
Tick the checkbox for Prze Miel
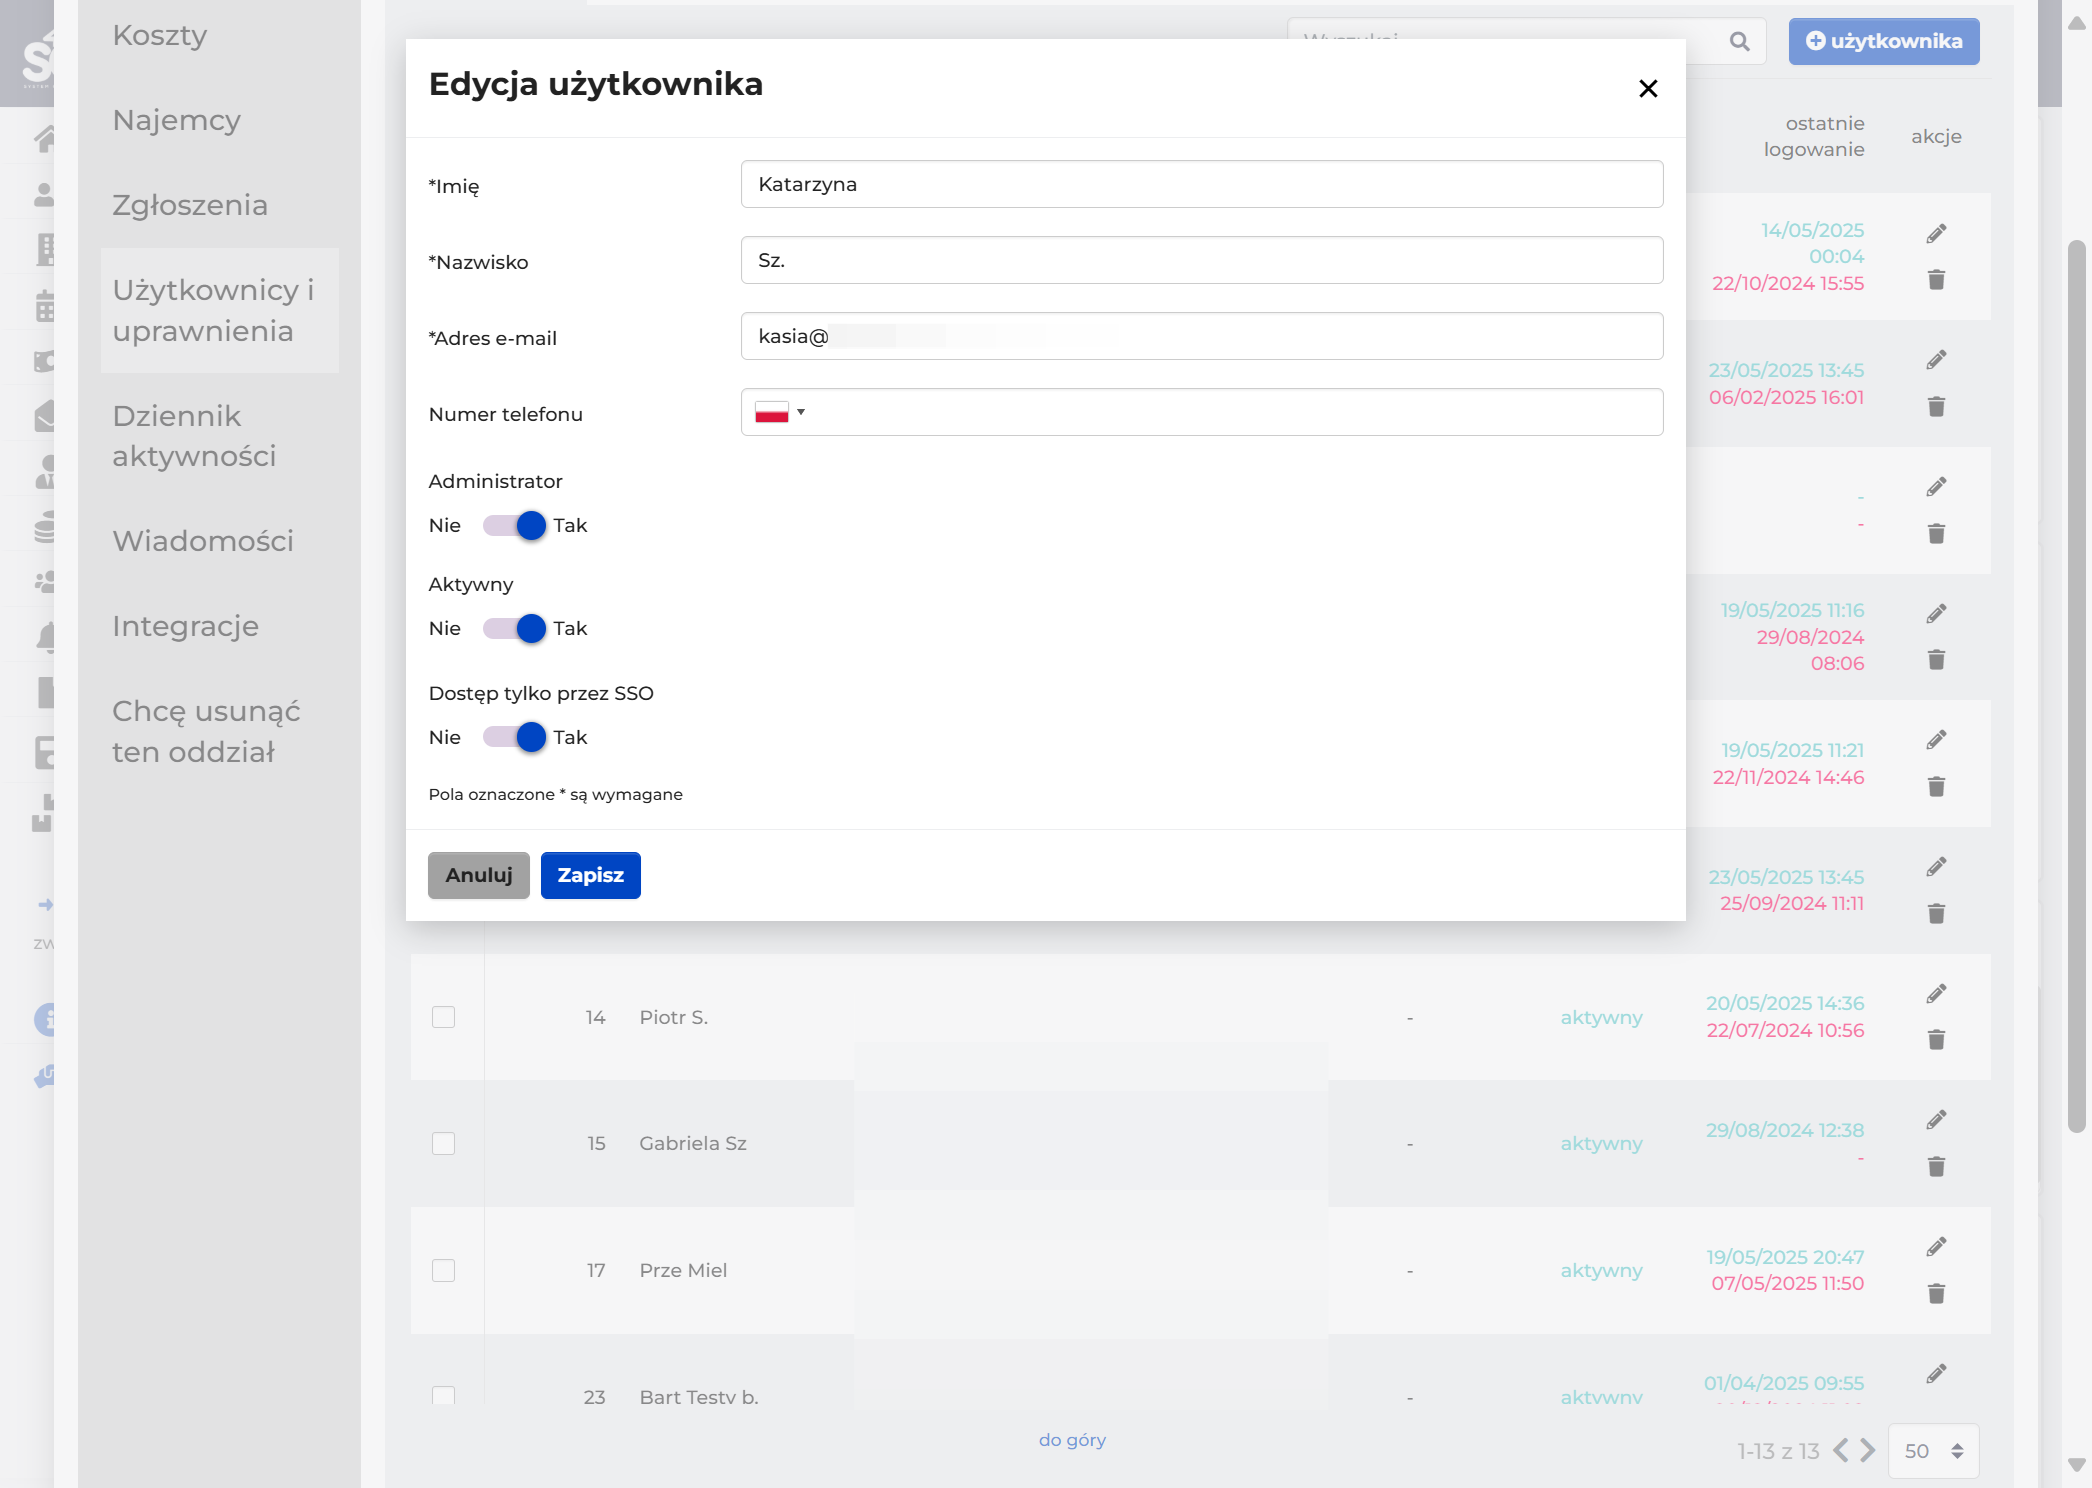tap(443, 1270)
